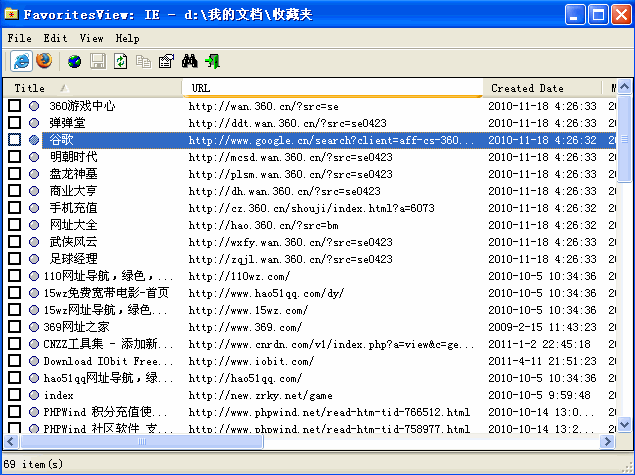Sort by the Title column header
The image size is (635, 475).
point(93,88)
